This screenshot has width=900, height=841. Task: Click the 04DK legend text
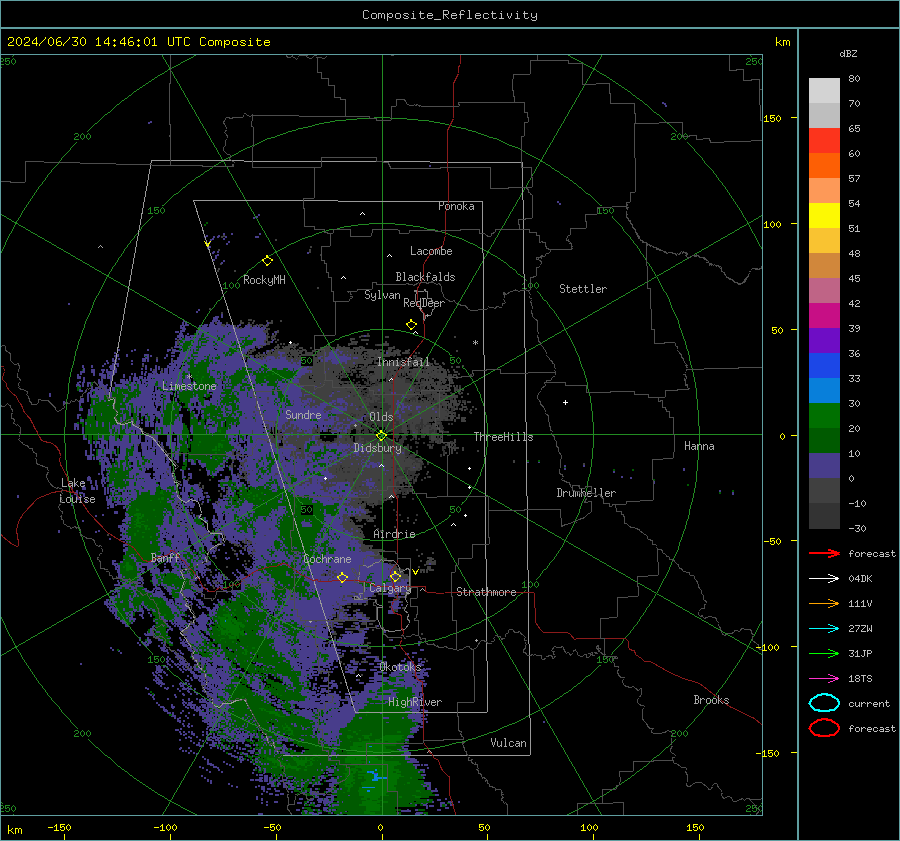(x=860, y=579)
